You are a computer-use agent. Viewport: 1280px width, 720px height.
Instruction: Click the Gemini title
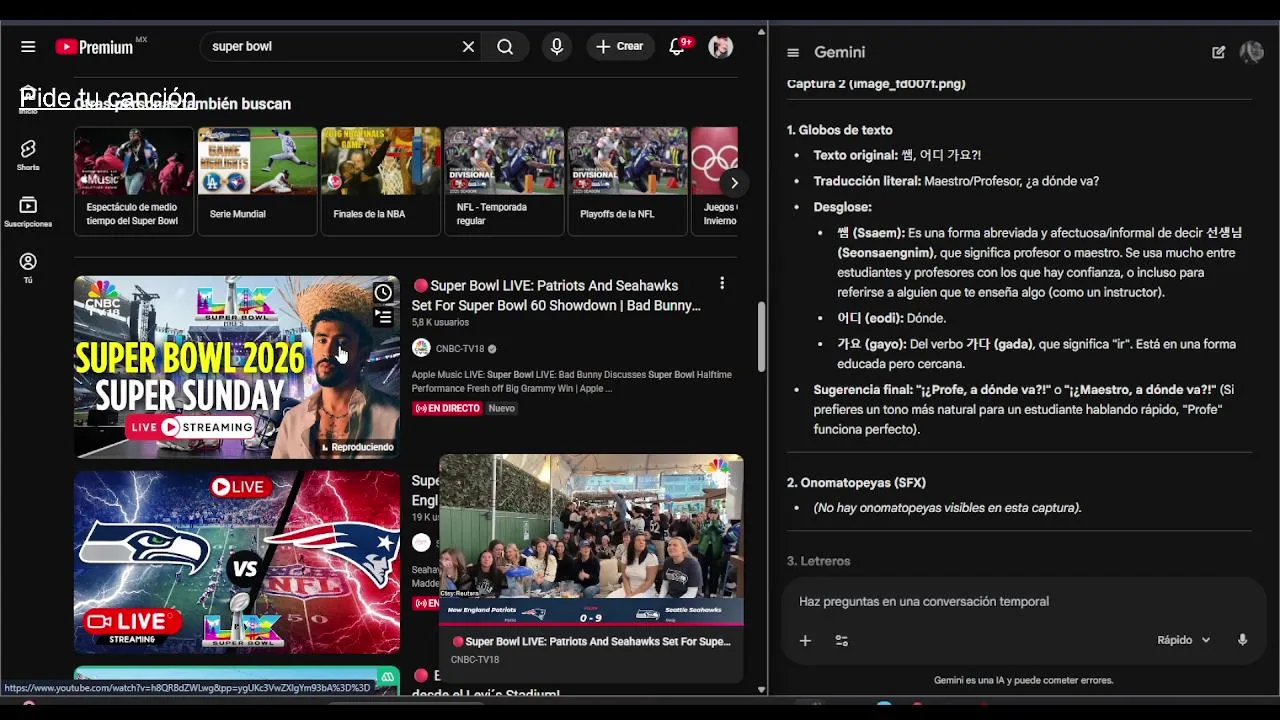(x=839, y=52)
